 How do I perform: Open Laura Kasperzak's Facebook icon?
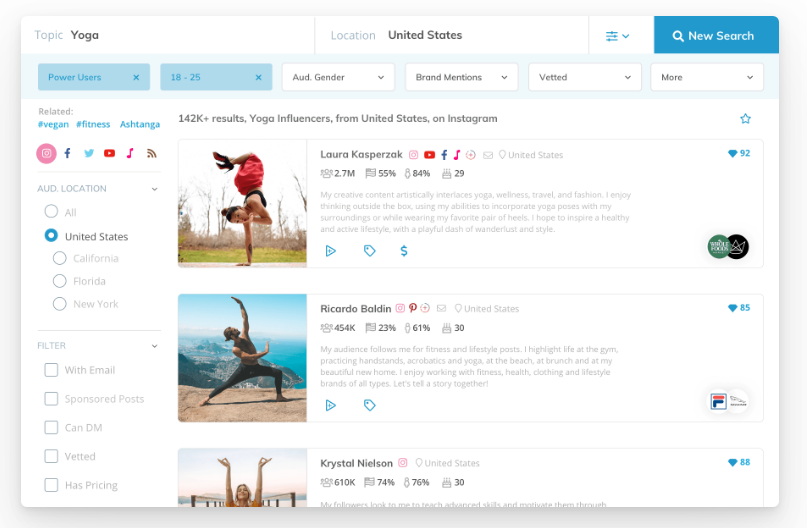click(444, 155)
